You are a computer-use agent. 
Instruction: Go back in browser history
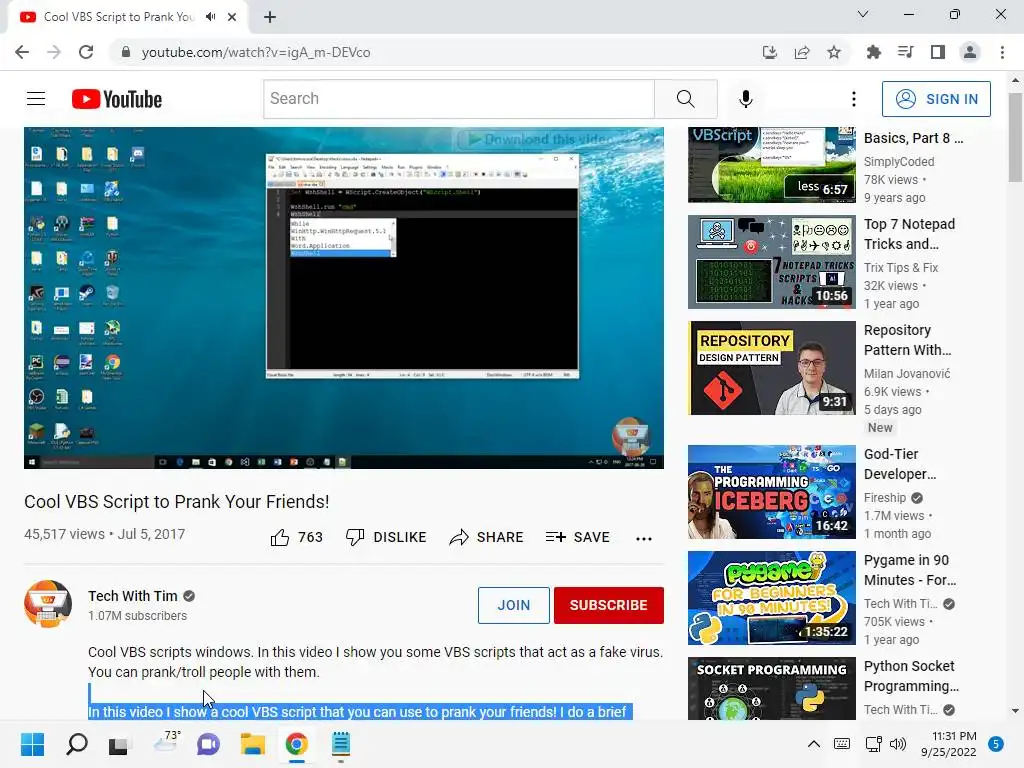point(22,52)
